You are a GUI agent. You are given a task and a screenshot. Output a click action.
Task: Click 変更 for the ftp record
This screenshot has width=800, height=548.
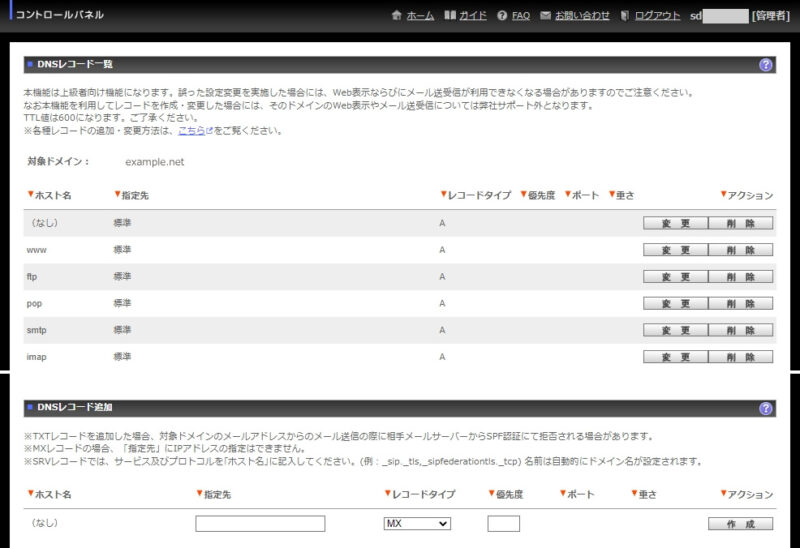click(x=675, y=277)
